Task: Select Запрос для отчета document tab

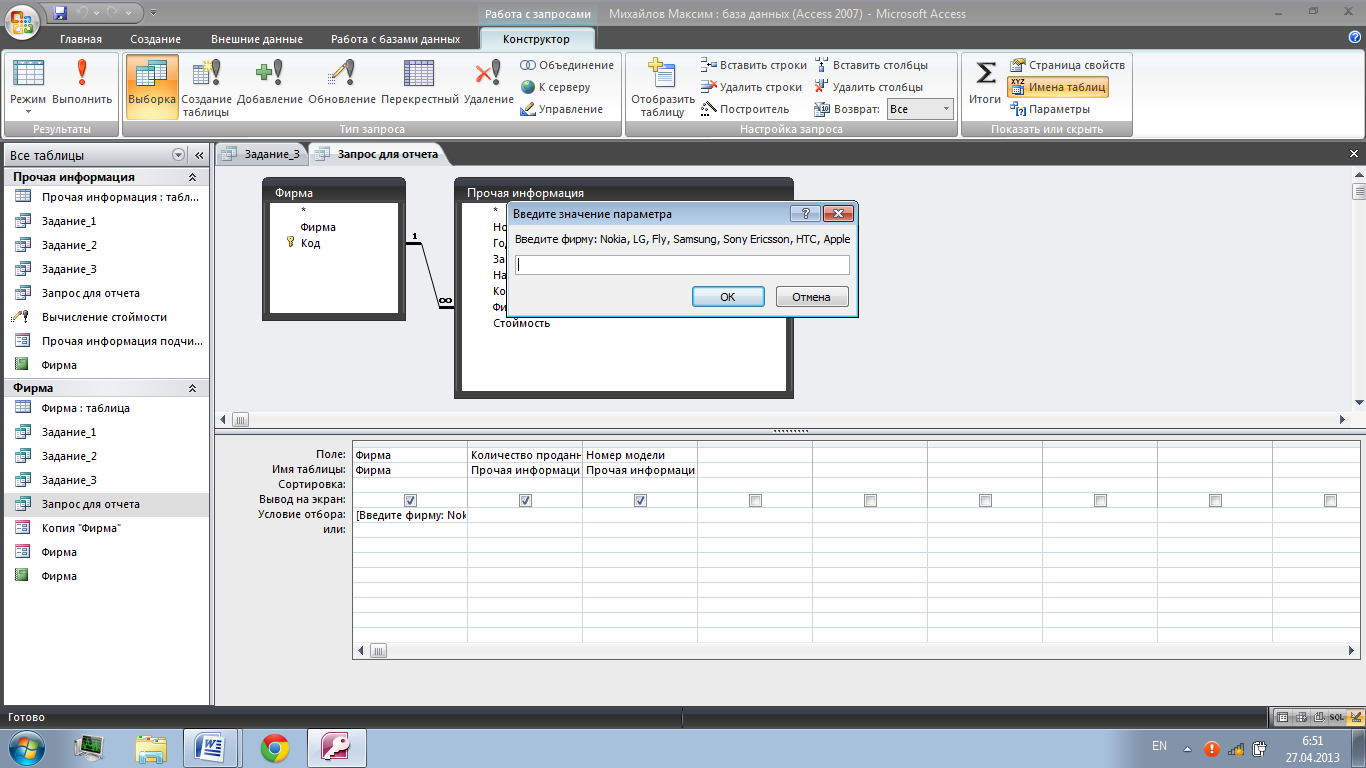Action: 378,154
